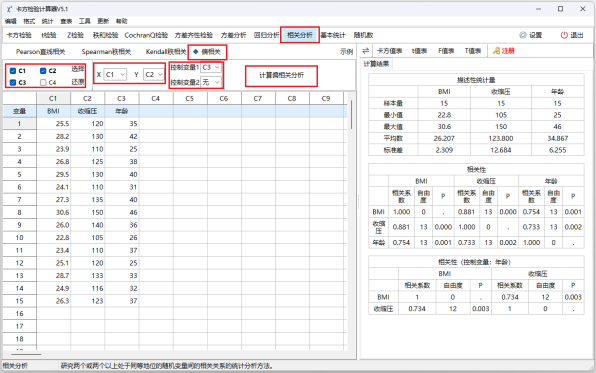
Task: Click the 设置 settings label
Action: pos(535,35)
